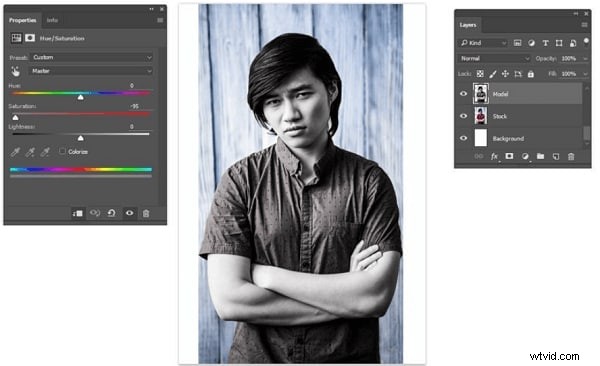Click the Lightness slider handle
The height and width of the screenshot is (366, 600).
point(80,138)
